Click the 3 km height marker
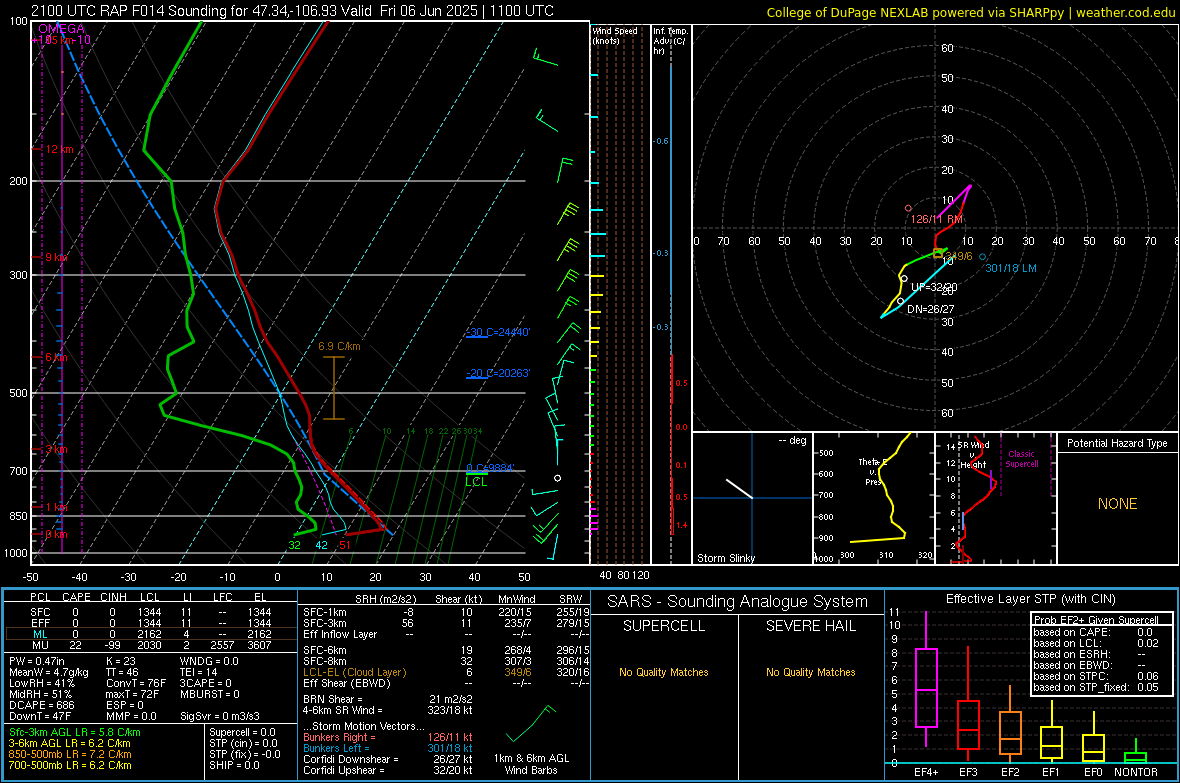 tap(56, 449)
